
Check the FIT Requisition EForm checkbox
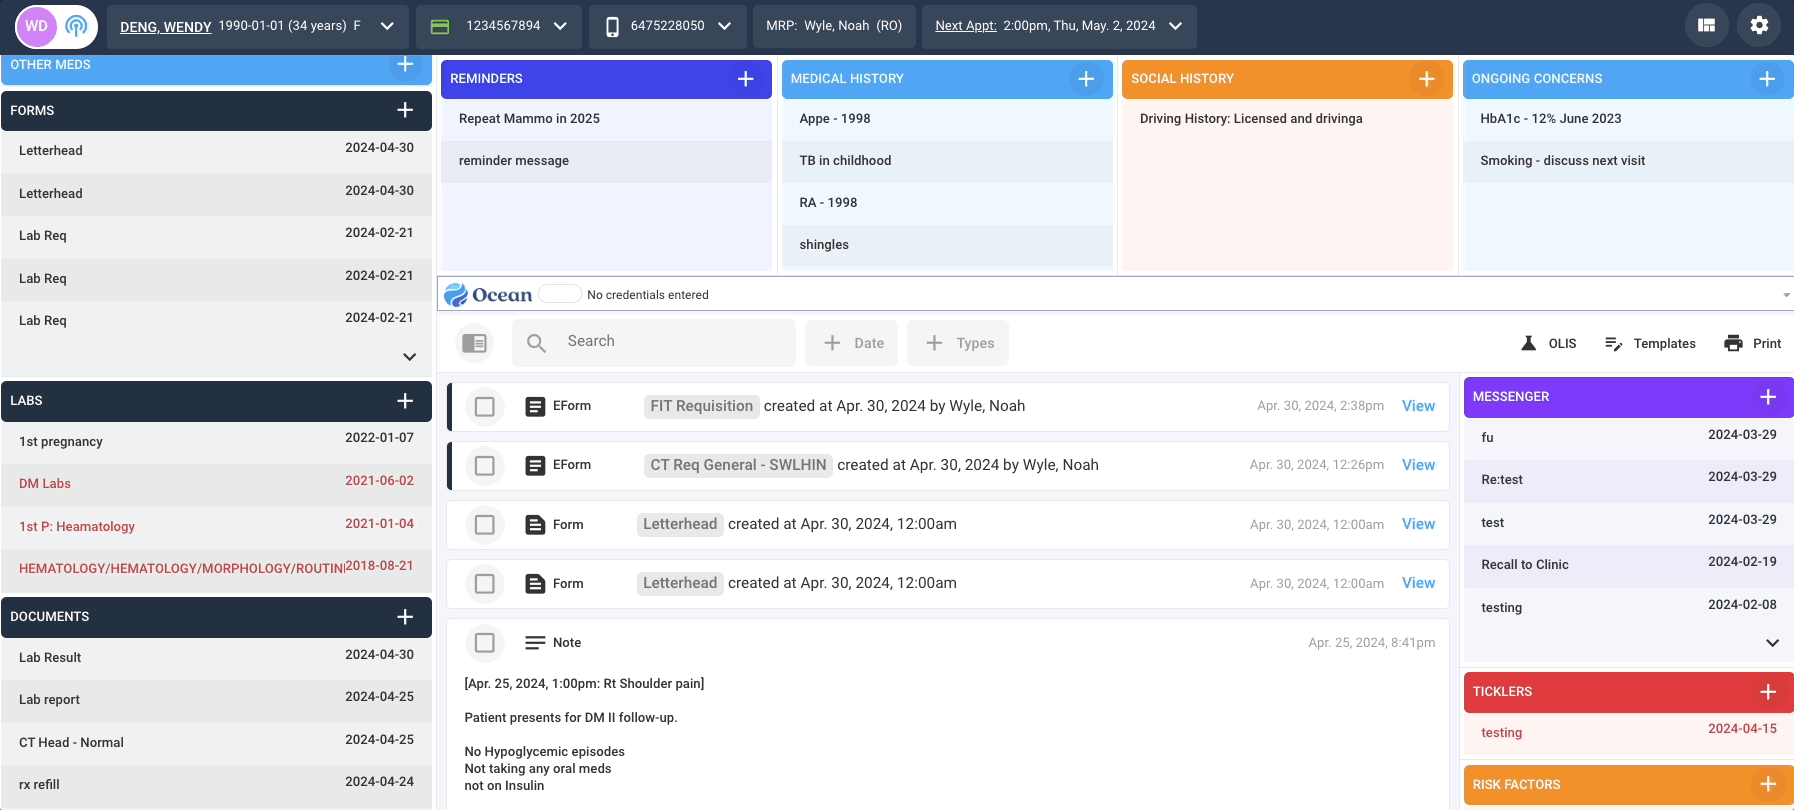pos(485,407)
